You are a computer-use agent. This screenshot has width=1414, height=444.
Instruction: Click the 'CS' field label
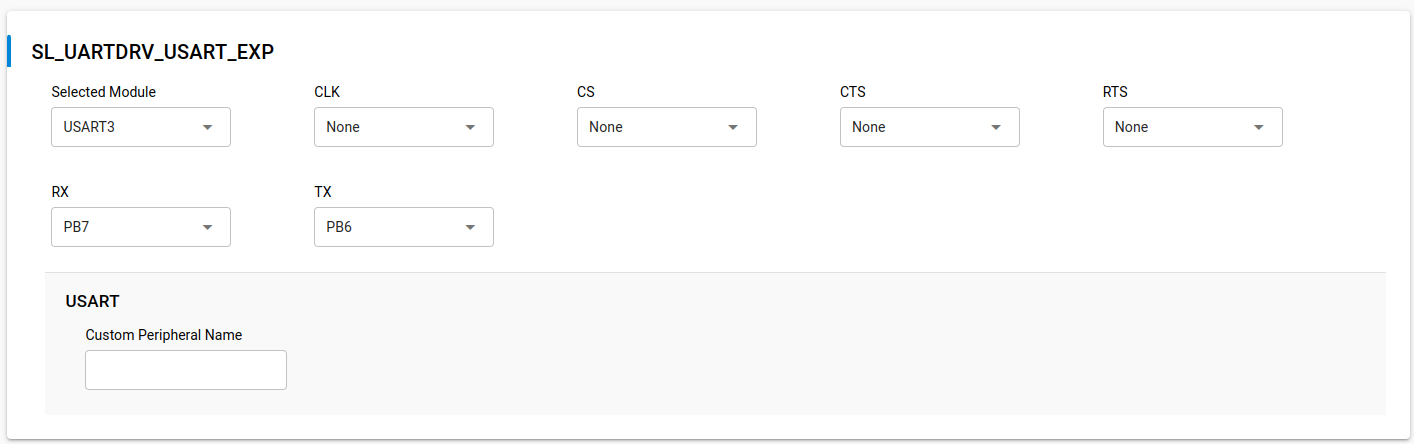[x=586, y=92]
